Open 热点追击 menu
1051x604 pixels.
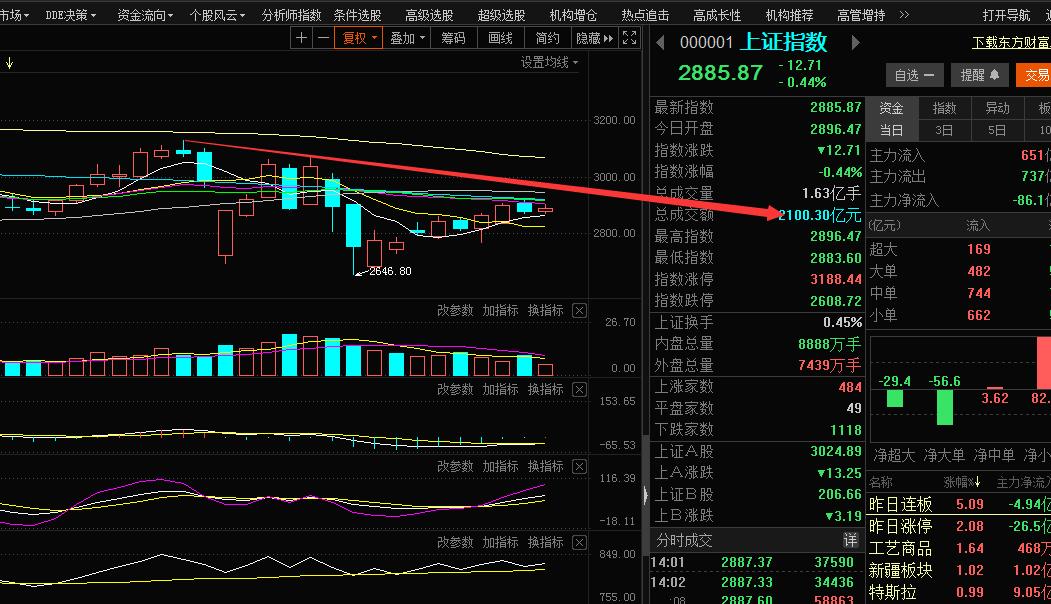645,15
